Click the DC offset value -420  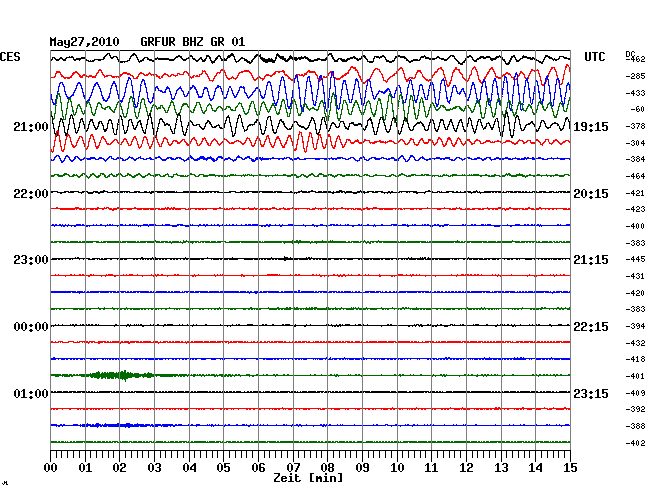(635, 293)
